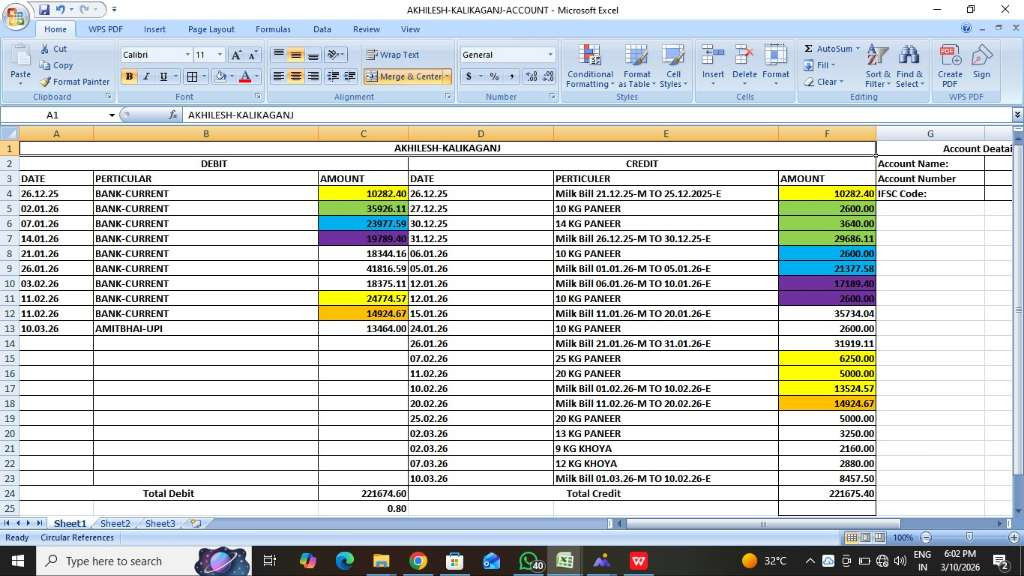Screen dimensions: 1024x576
Task: Cut the selected cells
Action: 53,49
